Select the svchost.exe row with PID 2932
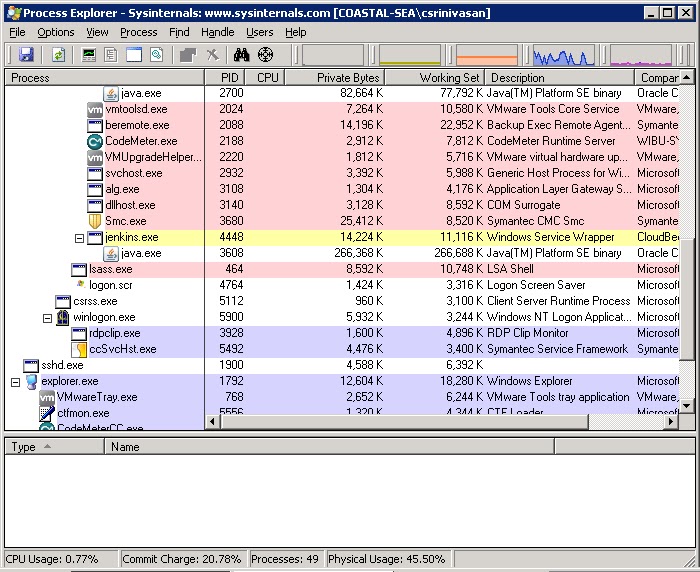This screenshot has width=700, height=572. coord(342,173)
